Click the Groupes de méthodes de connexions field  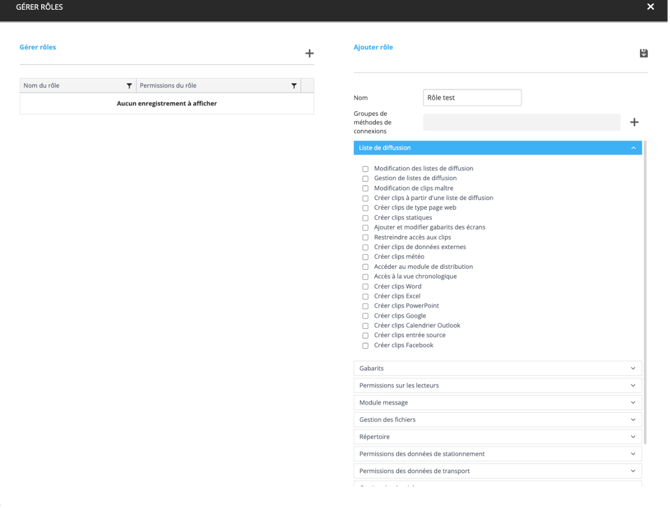click(522, 122)
